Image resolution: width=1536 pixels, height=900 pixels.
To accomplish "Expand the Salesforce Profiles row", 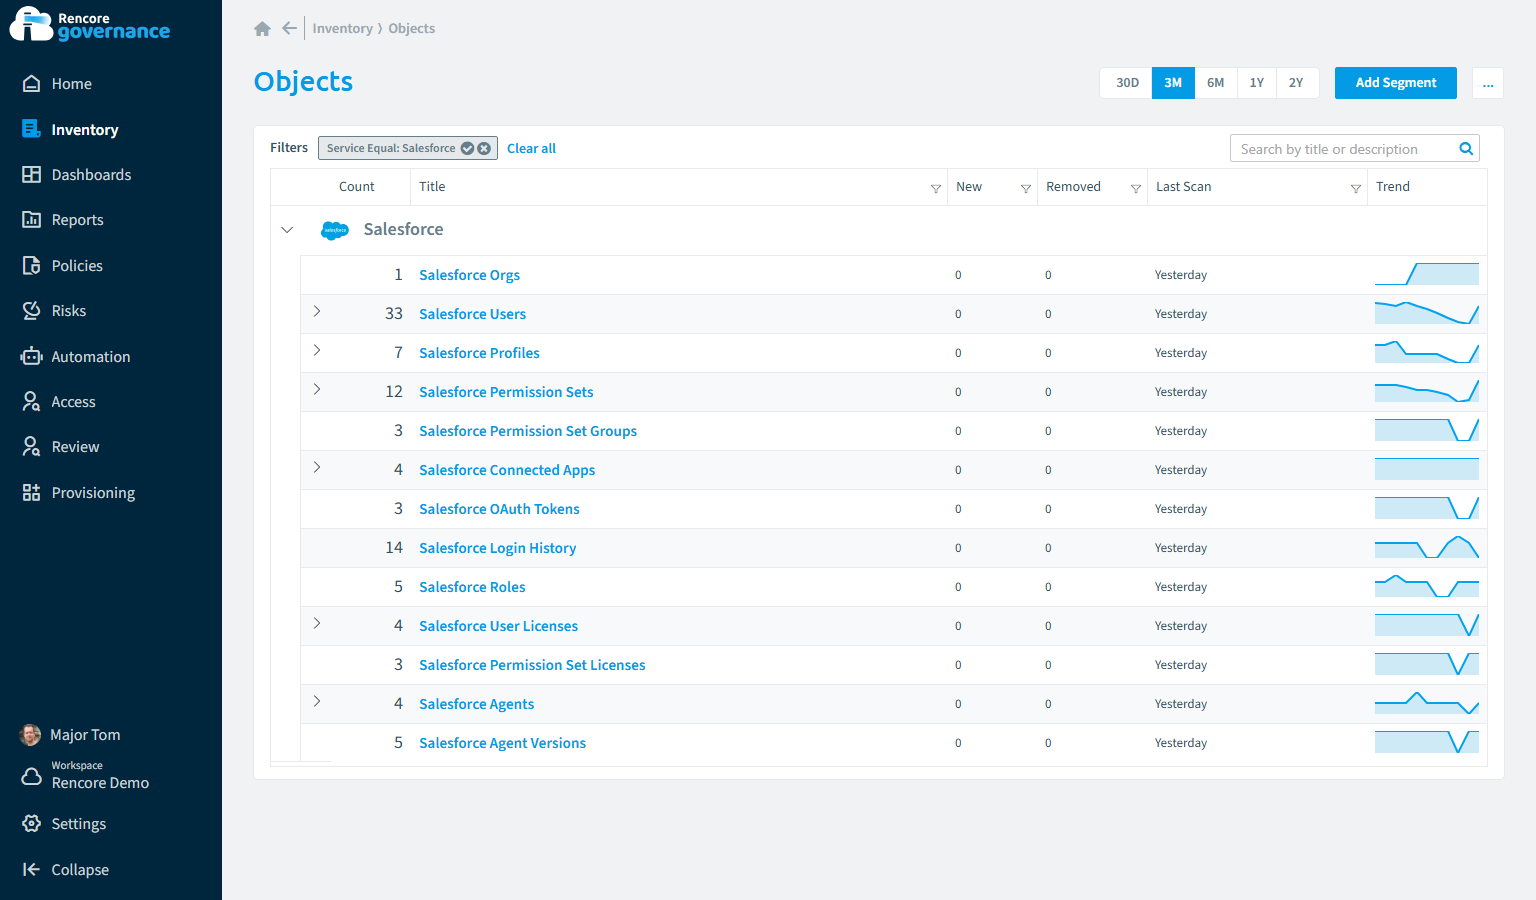I will 317,351.
